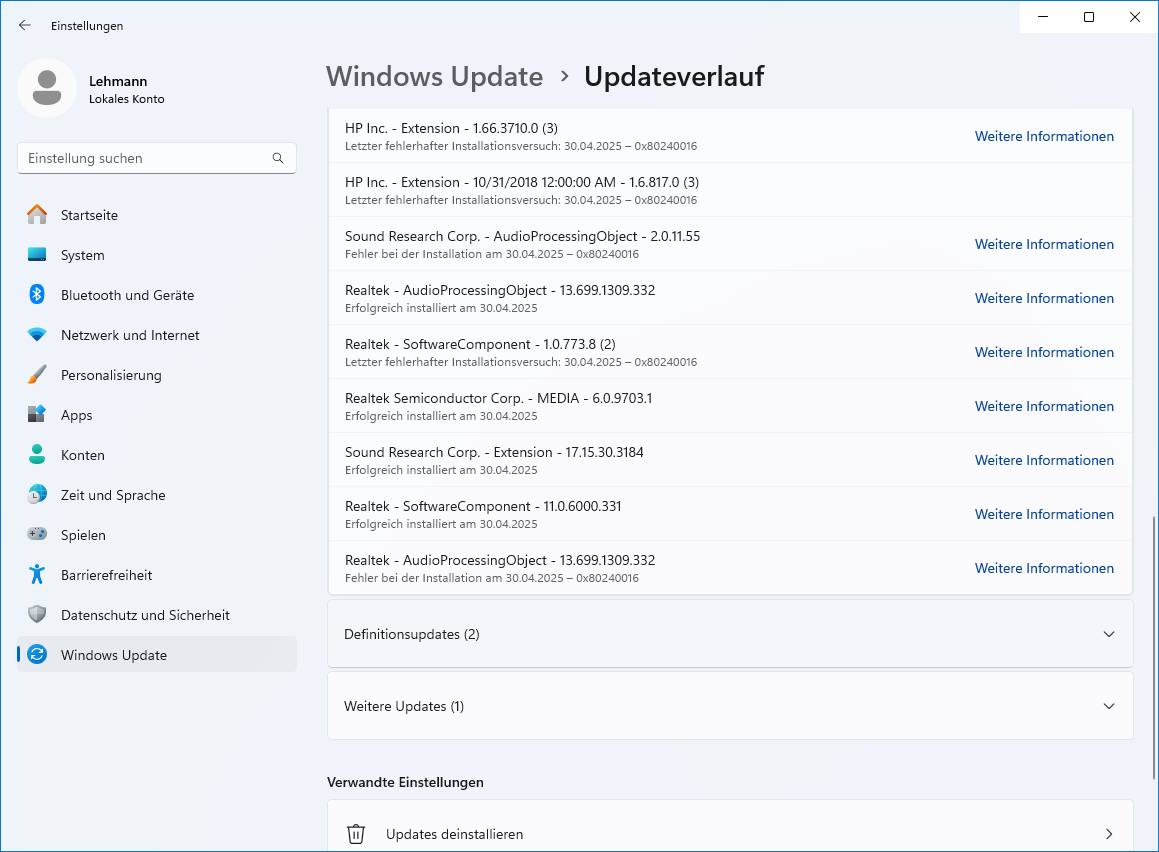
Task: Select Netzwerk und Internet in the sidebar
Action: point(157,335)
